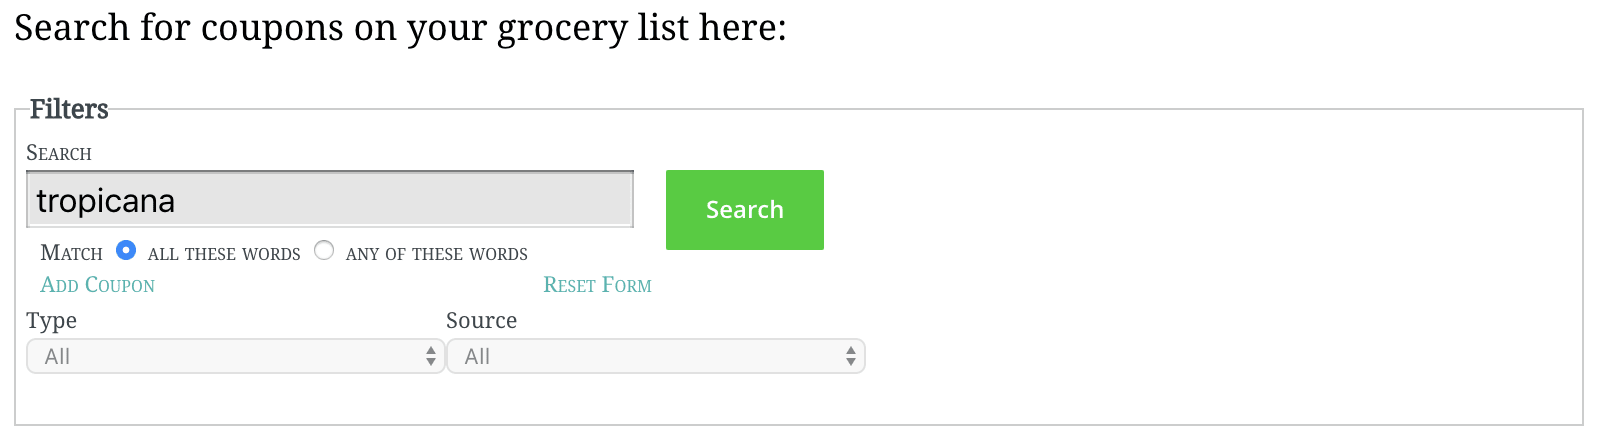Open the Type dropdown

(x=235, y=356)
